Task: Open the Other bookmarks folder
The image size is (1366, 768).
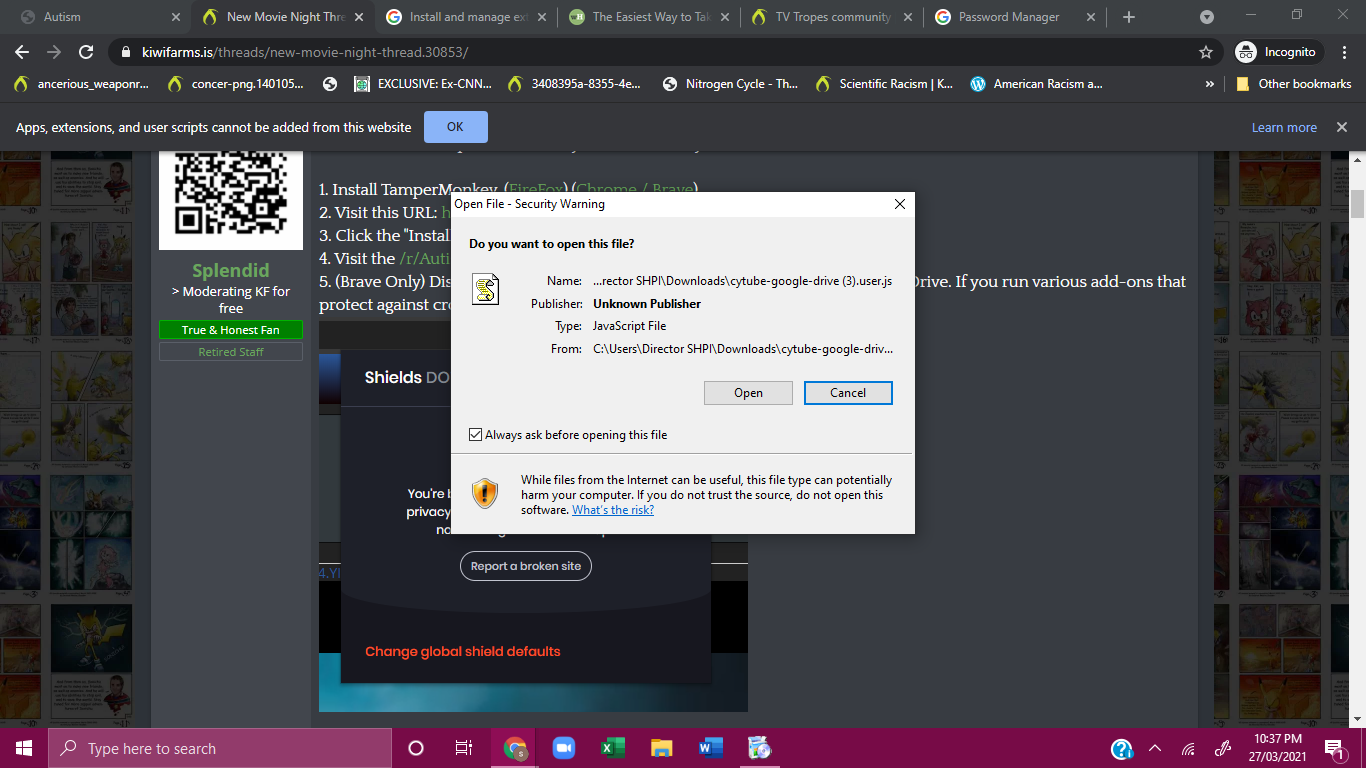Action: click(x=1294, y=84)
